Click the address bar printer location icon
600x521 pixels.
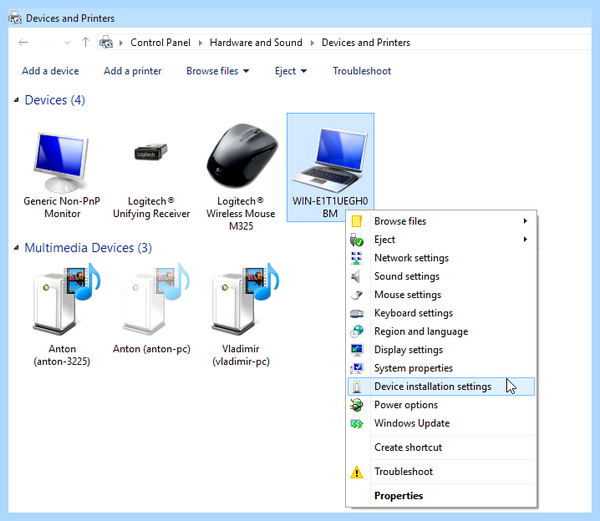106,42
